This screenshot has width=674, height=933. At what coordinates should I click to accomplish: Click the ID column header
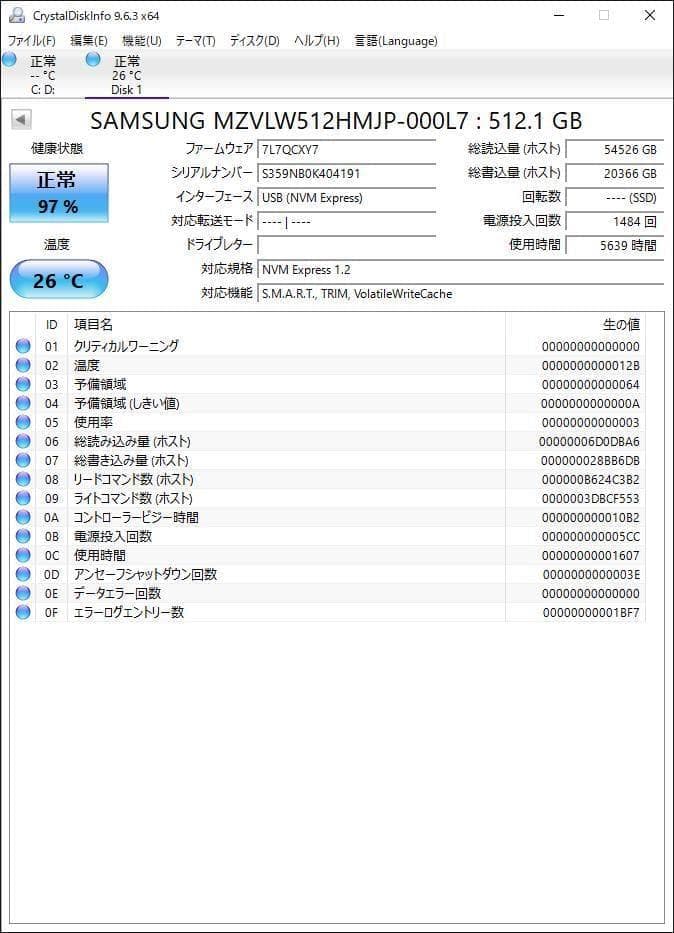[52, 324]
